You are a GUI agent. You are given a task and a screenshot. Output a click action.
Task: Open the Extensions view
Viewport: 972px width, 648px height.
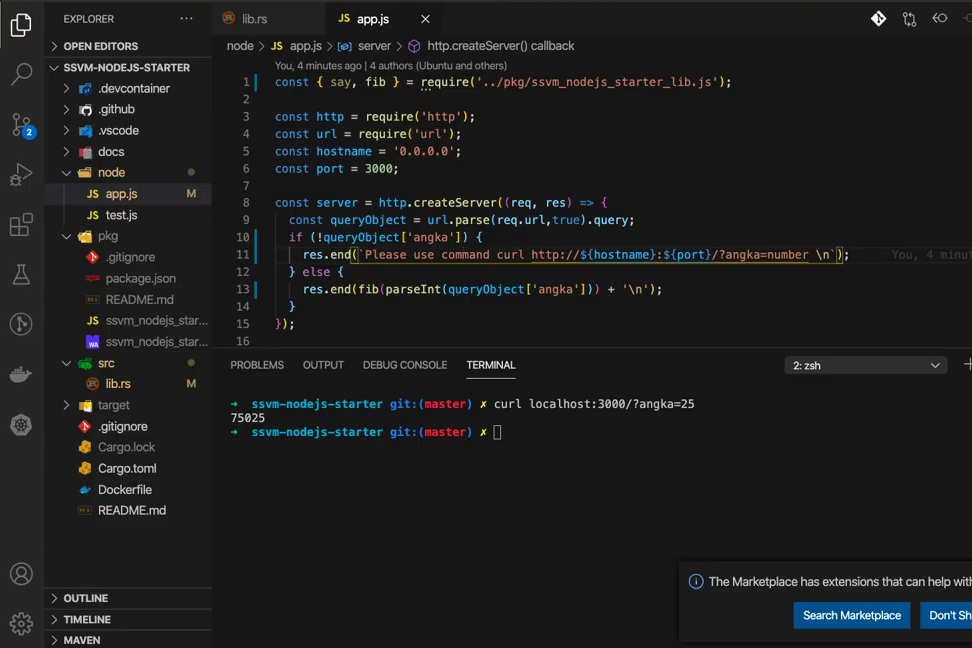[x=21, y=224]
